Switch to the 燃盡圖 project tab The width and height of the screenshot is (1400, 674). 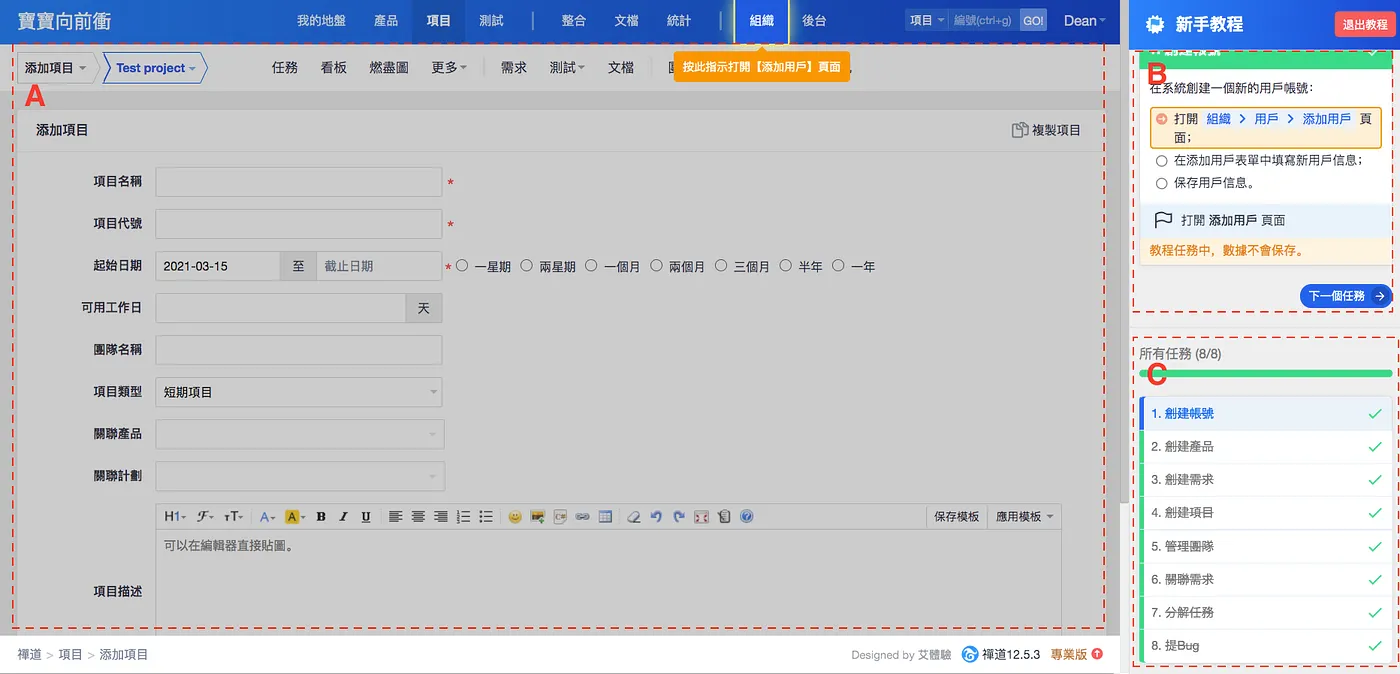[389, 68]
